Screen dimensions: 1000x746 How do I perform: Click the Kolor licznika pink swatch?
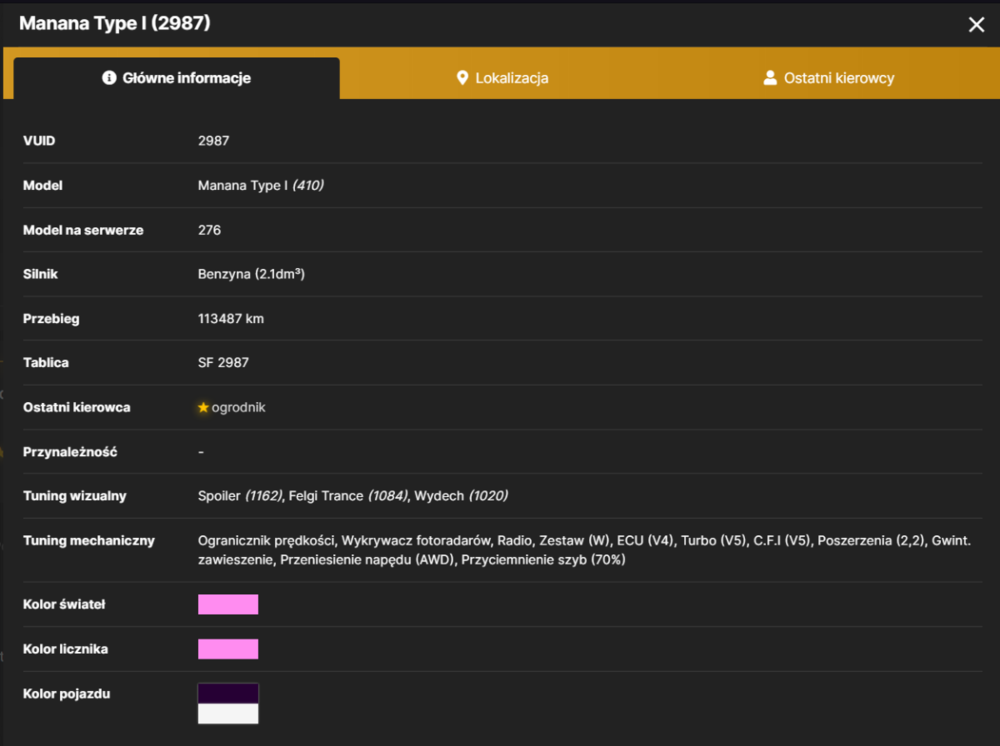click(228, 649)
